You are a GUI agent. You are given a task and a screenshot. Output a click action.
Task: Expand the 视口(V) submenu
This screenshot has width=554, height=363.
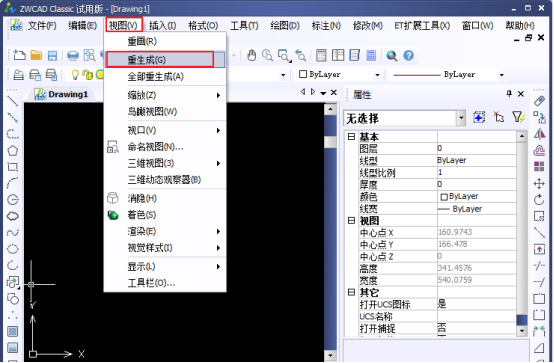(165, 130)
